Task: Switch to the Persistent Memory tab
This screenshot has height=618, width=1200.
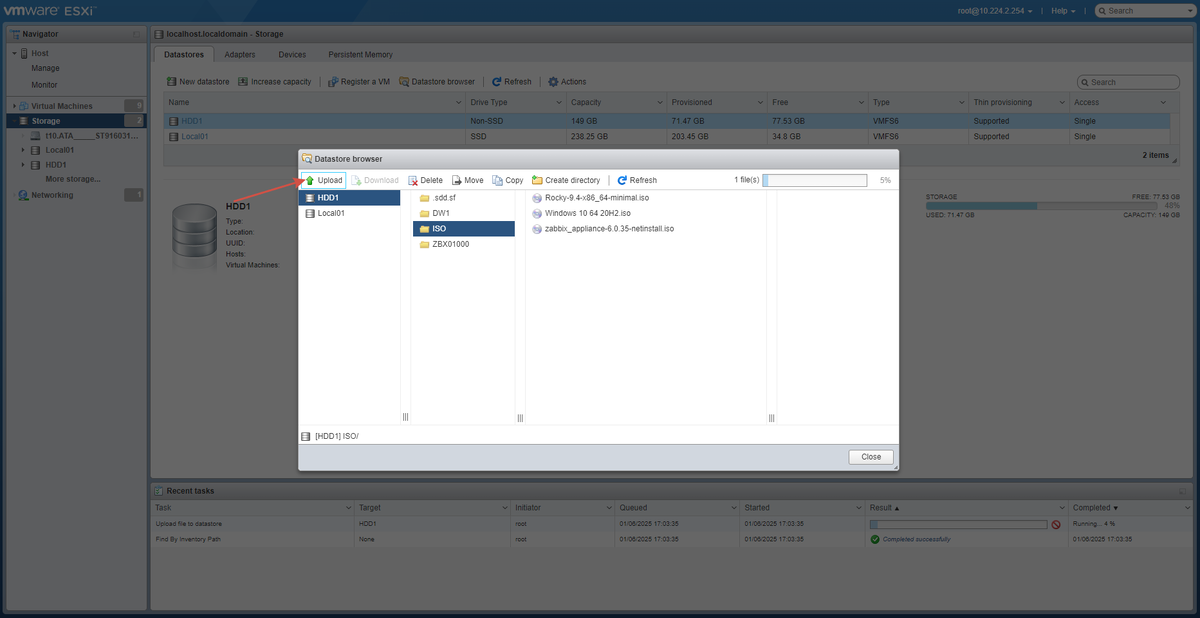Action: 360,54
